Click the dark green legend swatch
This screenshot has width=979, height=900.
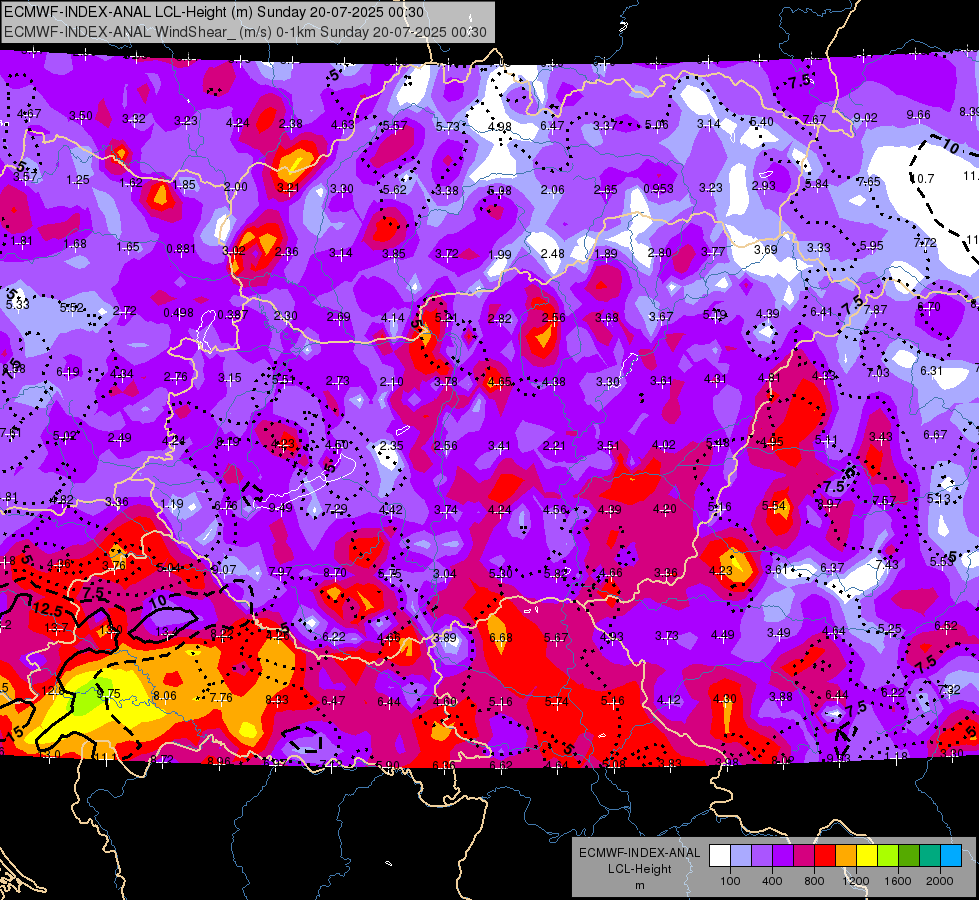pos(909,856)
